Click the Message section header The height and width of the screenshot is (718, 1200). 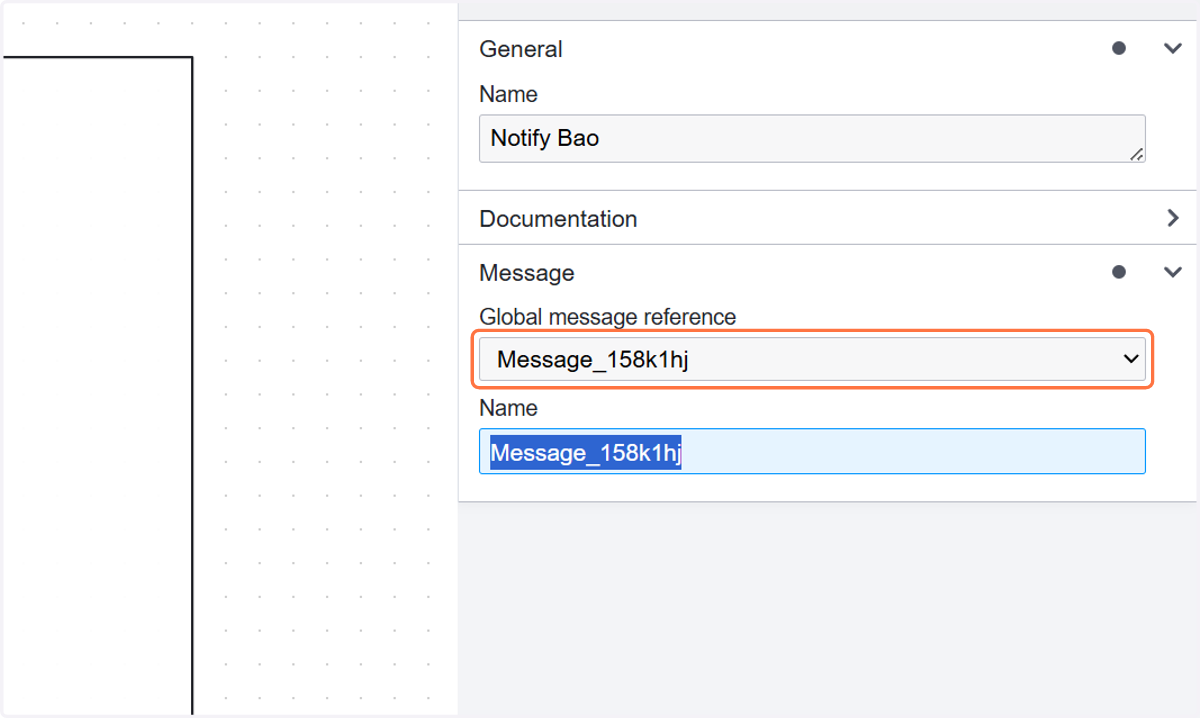[x=828, y=272]
